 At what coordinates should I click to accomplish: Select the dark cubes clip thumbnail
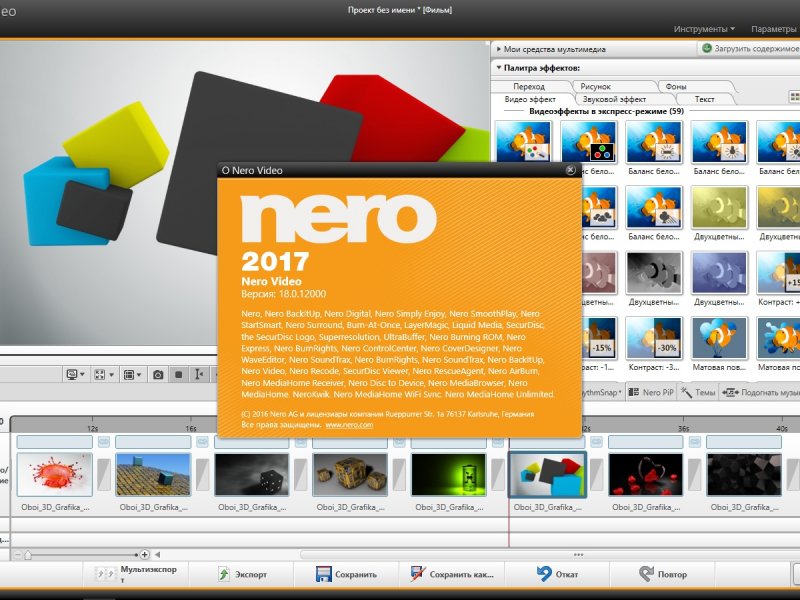pos(744,474)
